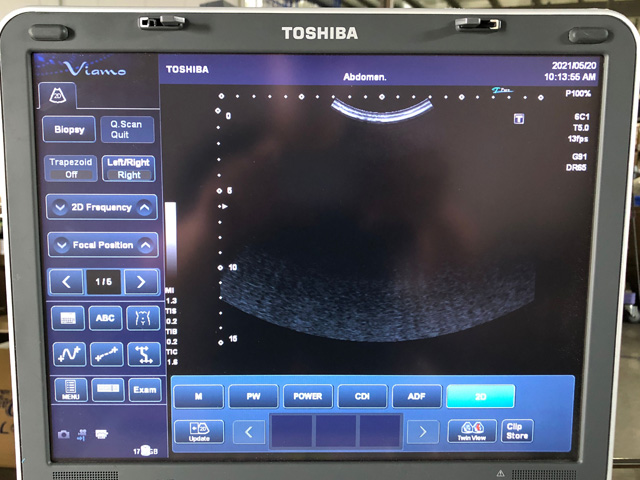640x480 pixels.
Task: Click the DR65 dynamic range value
Action: 576,167
